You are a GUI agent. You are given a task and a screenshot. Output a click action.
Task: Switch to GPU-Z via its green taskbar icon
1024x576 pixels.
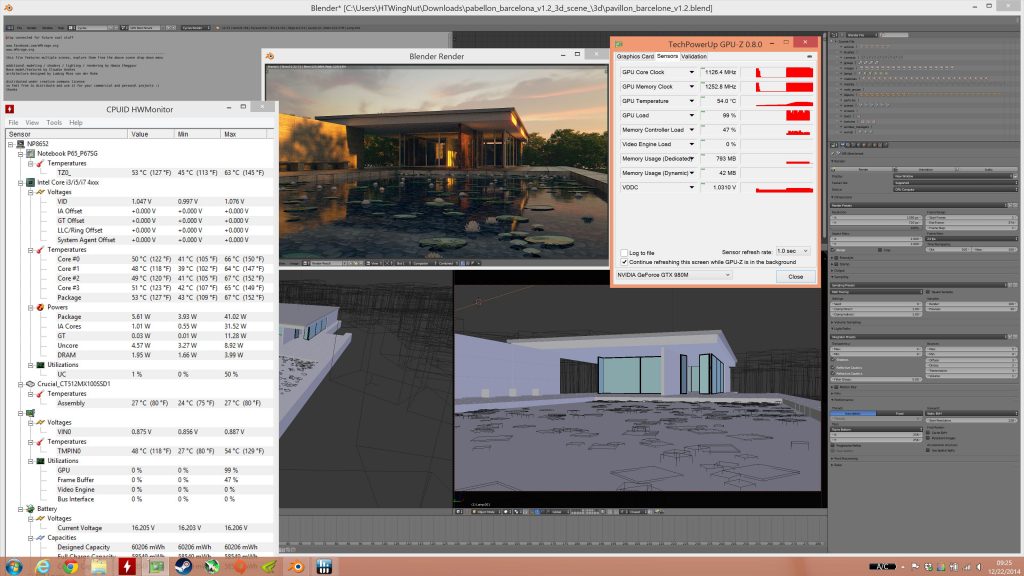155,566
